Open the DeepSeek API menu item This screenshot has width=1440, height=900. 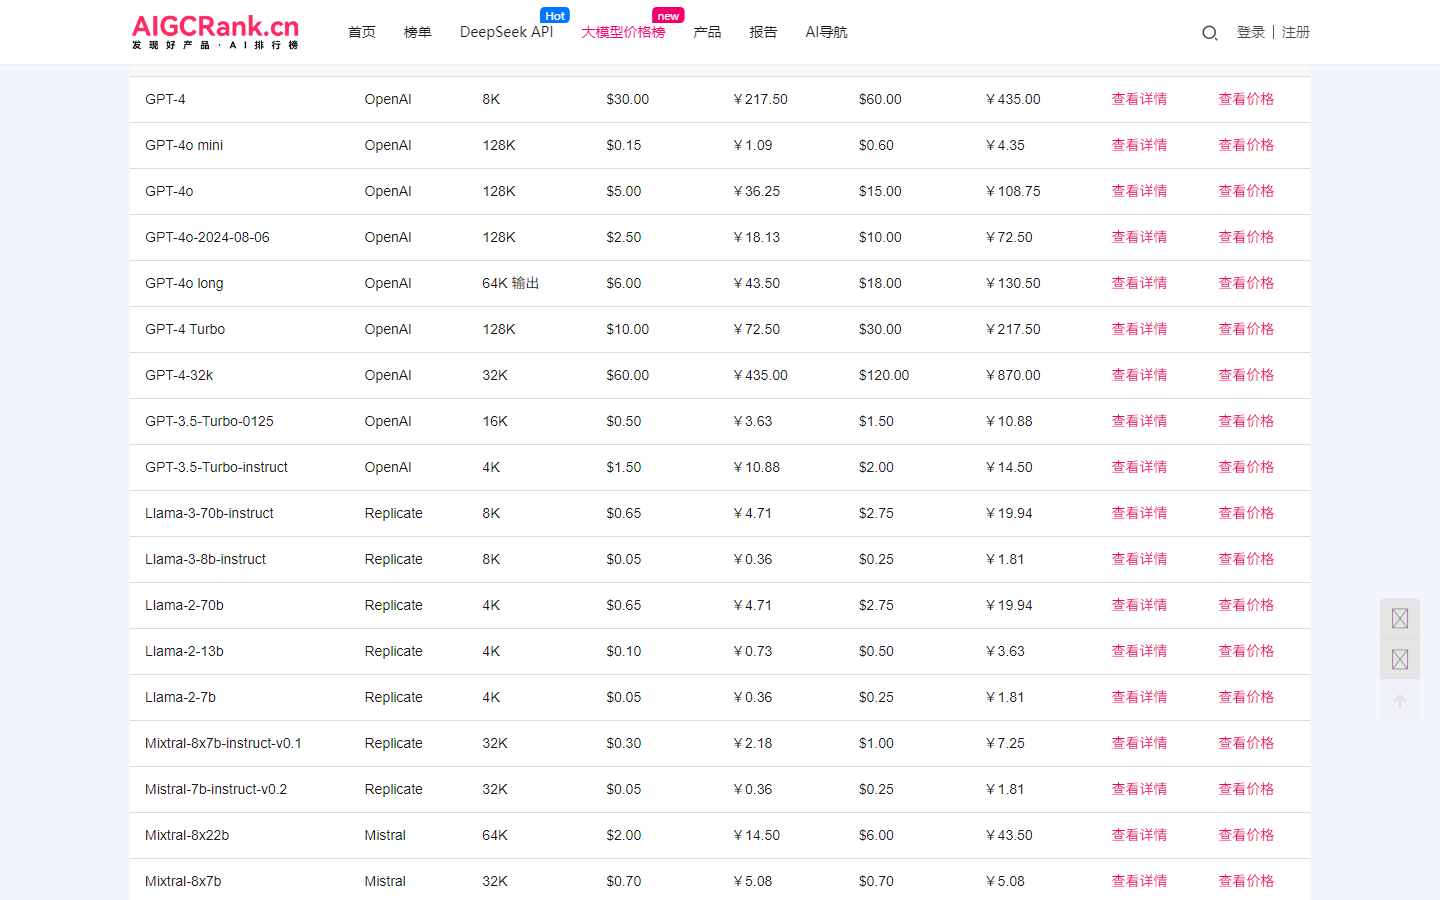(x=506, y=32)
